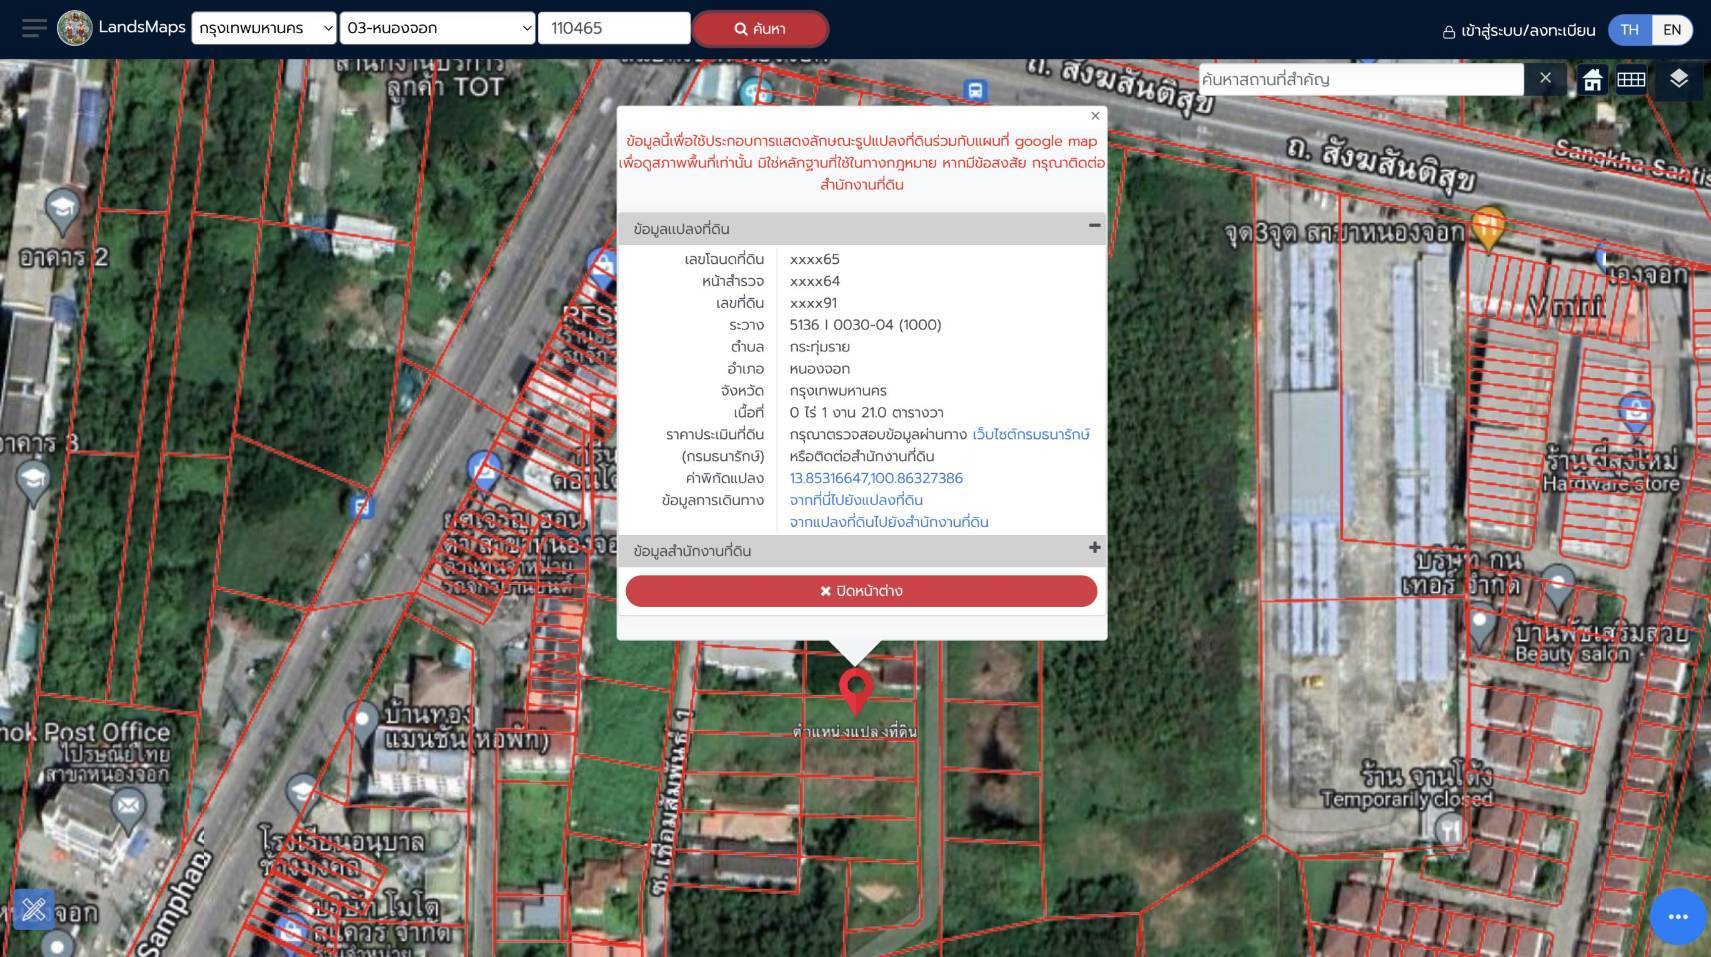The height and width of the screenshot is (957, 1711).
Task: Click the marker beside บ้านทองแมนชั่น
Action: (x=362, y=721)
